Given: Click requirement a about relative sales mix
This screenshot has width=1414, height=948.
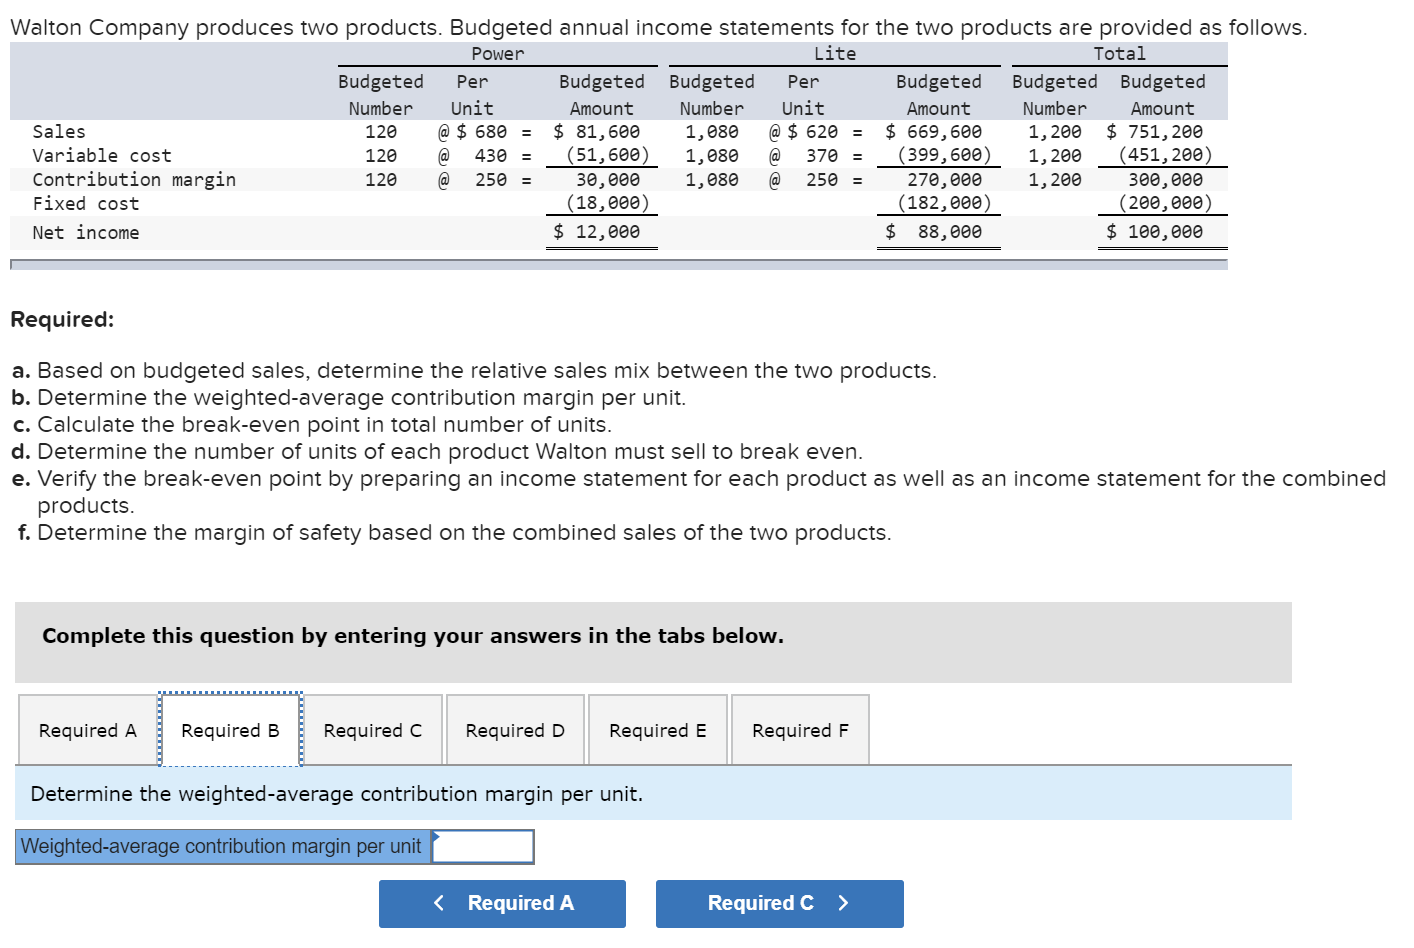Looking at the screenshot, I should [474, 371].
